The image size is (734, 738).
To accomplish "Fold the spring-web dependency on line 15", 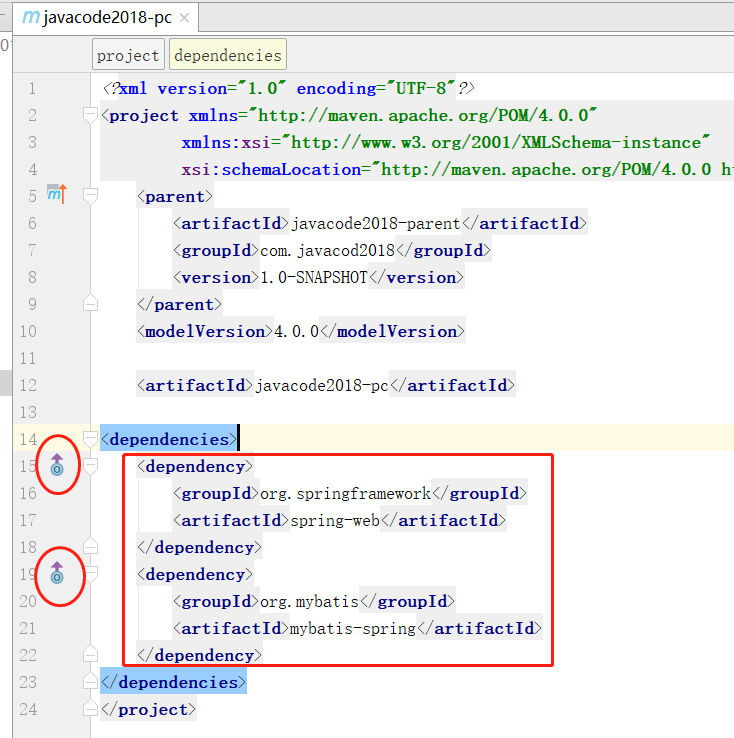I will pyautogui.click(x=91, y=466).
